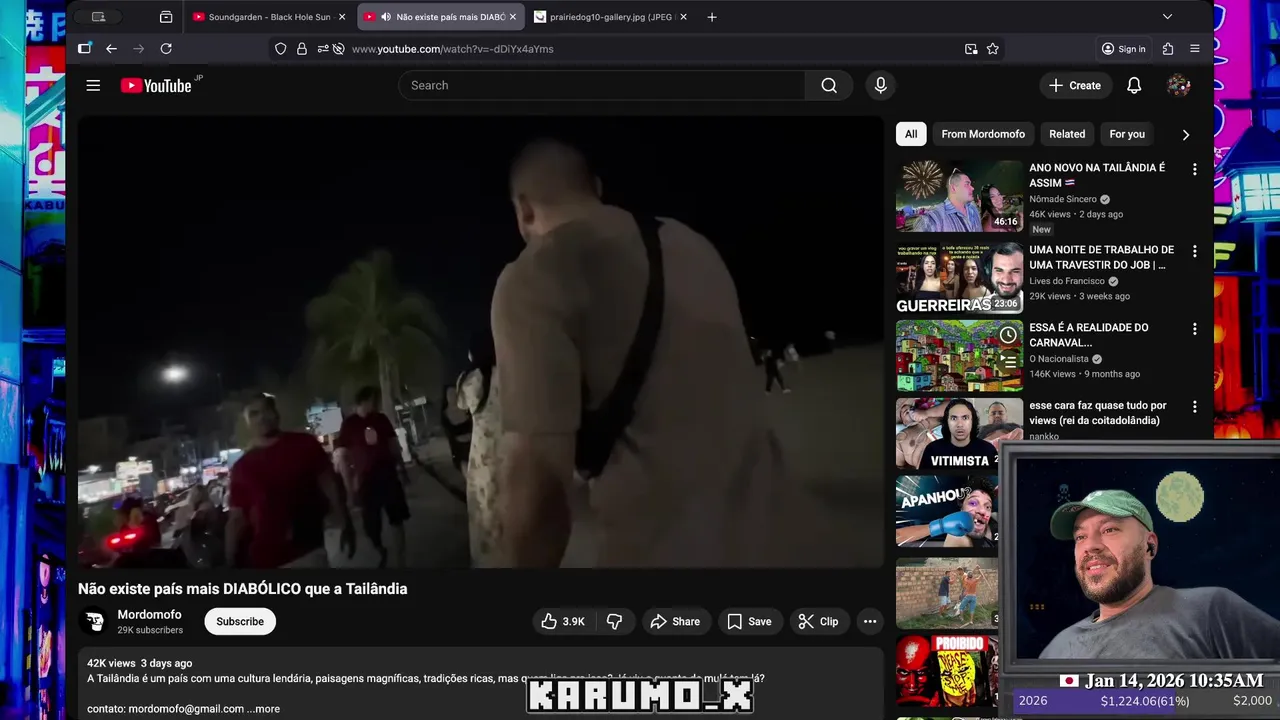
Task: Reload the current page
Action: click(166, 48)
